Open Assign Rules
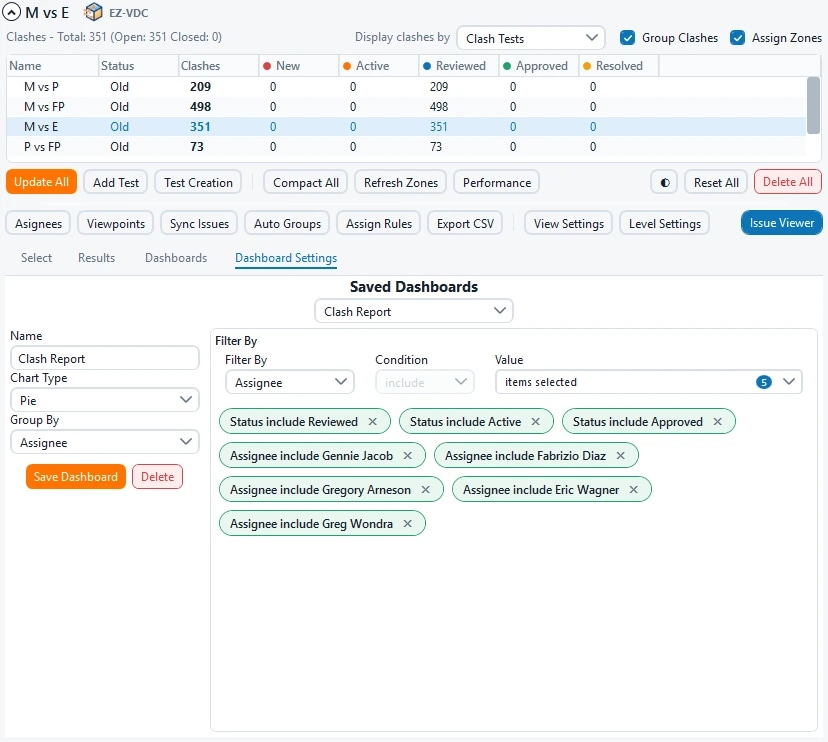This screenshot has width=828, height=742. click(379, 223)
